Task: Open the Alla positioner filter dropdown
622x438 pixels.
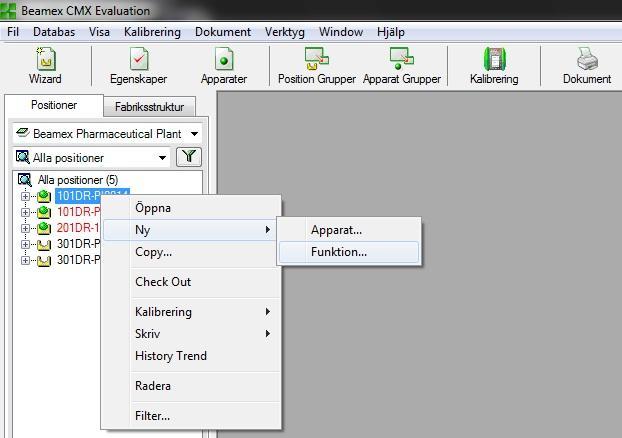Action: [162, 158]
